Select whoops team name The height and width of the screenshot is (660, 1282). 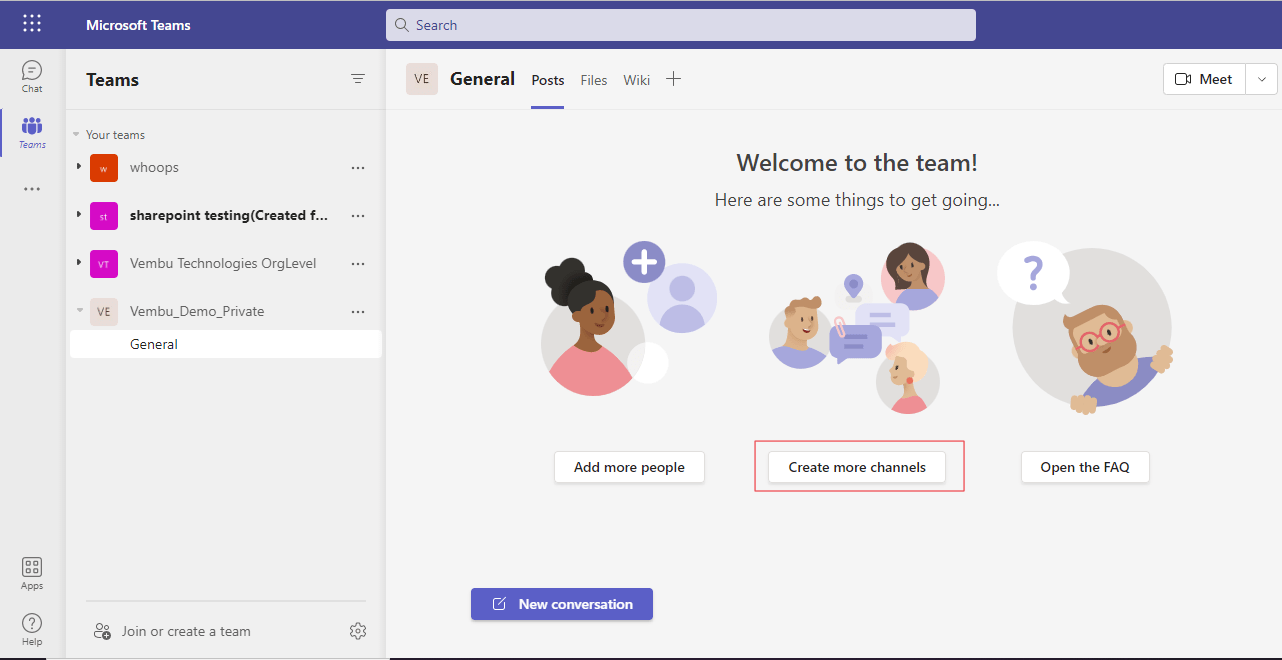154,168
